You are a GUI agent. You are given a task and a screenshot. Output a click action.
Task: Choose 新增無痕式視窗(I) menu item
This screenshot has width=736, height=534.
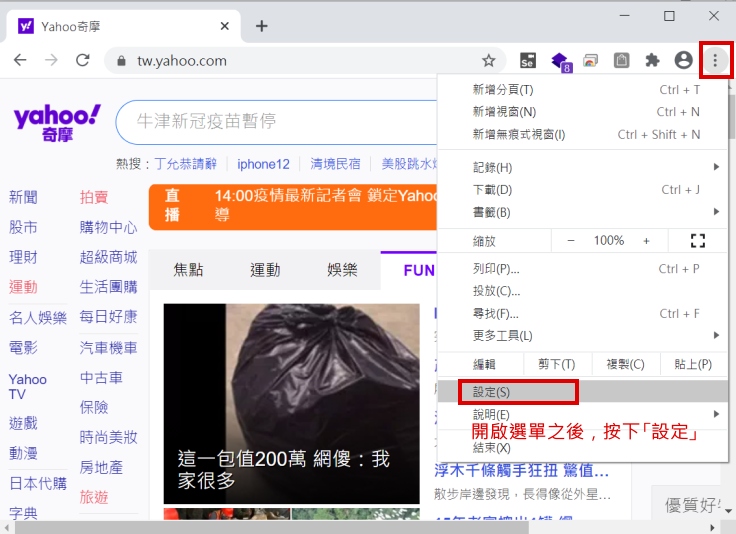(583, 135)
